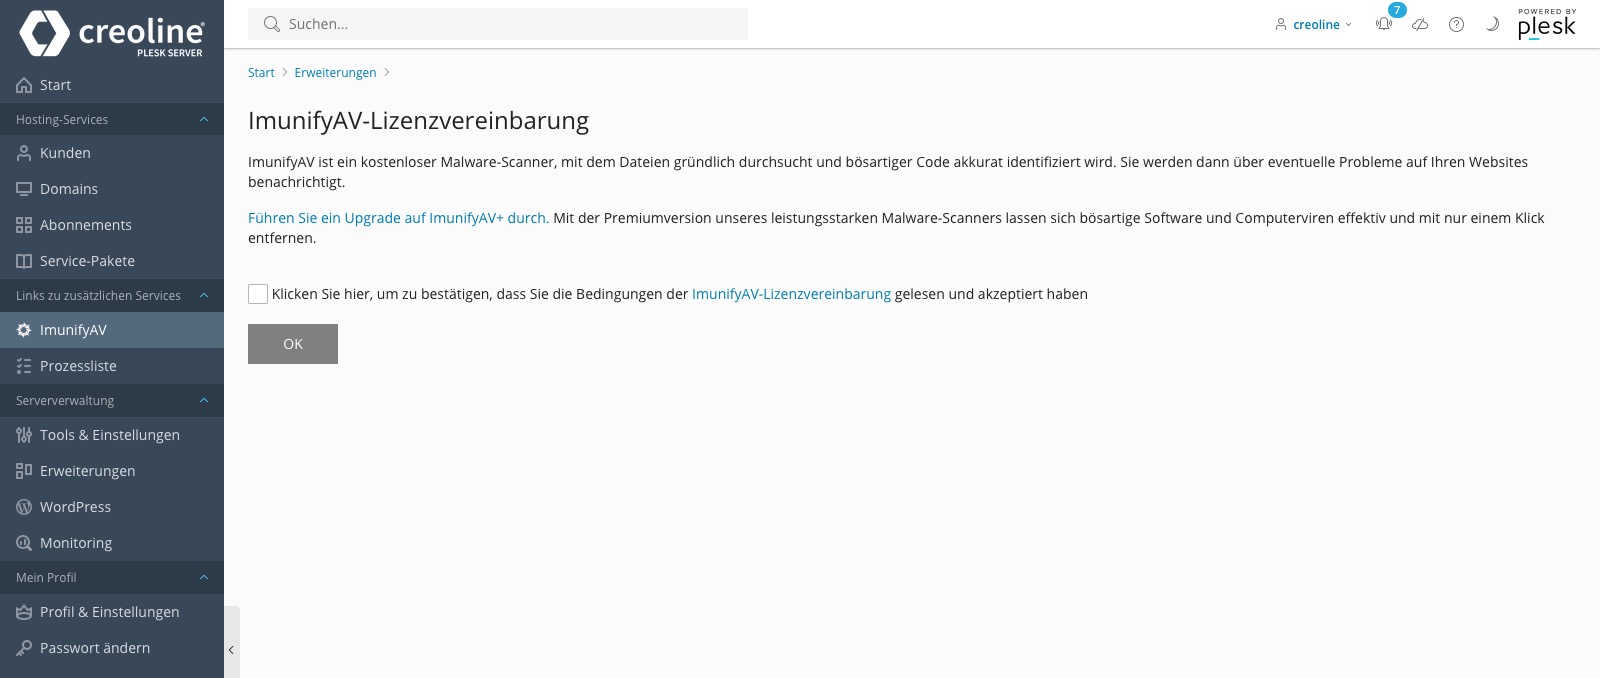Collapse the Hosting-Services section
Image resolution: width=1600 pixels, height=678 pixels.
204,119
